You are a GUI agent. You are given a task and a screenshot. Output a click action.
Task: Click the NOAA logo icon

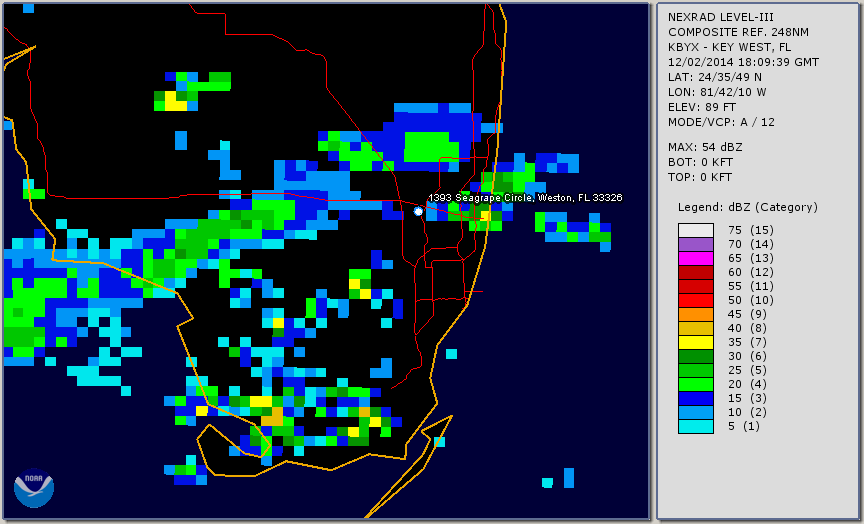(x=34, y=488)
